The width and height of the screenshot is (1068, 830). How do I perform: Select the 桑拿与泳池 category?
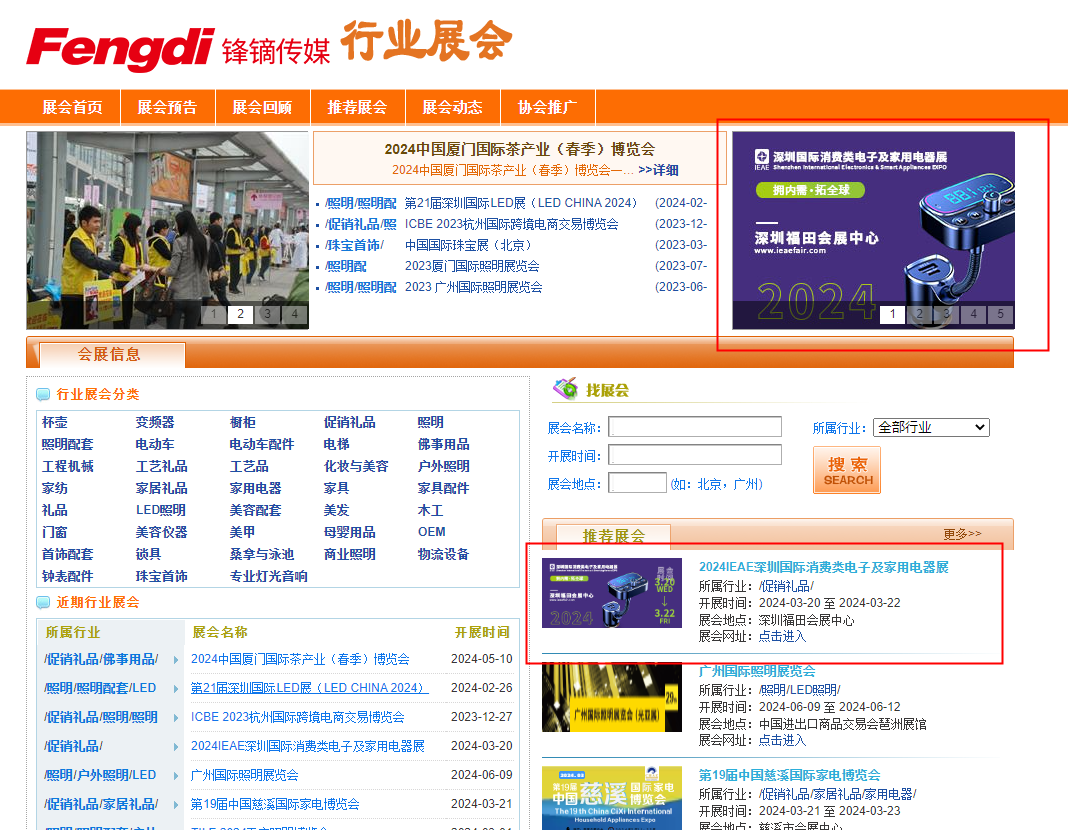(262, 554)
